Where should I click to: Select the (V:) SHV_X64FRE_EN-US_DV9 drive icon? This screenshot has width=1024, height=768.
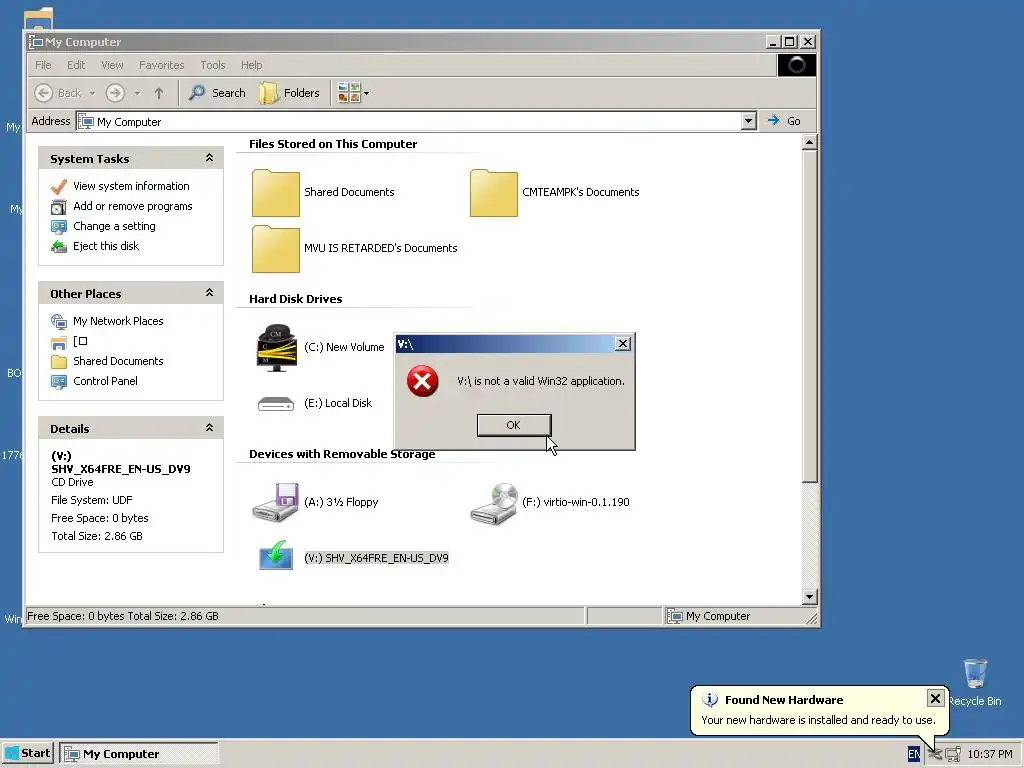(x=276, y=555)
